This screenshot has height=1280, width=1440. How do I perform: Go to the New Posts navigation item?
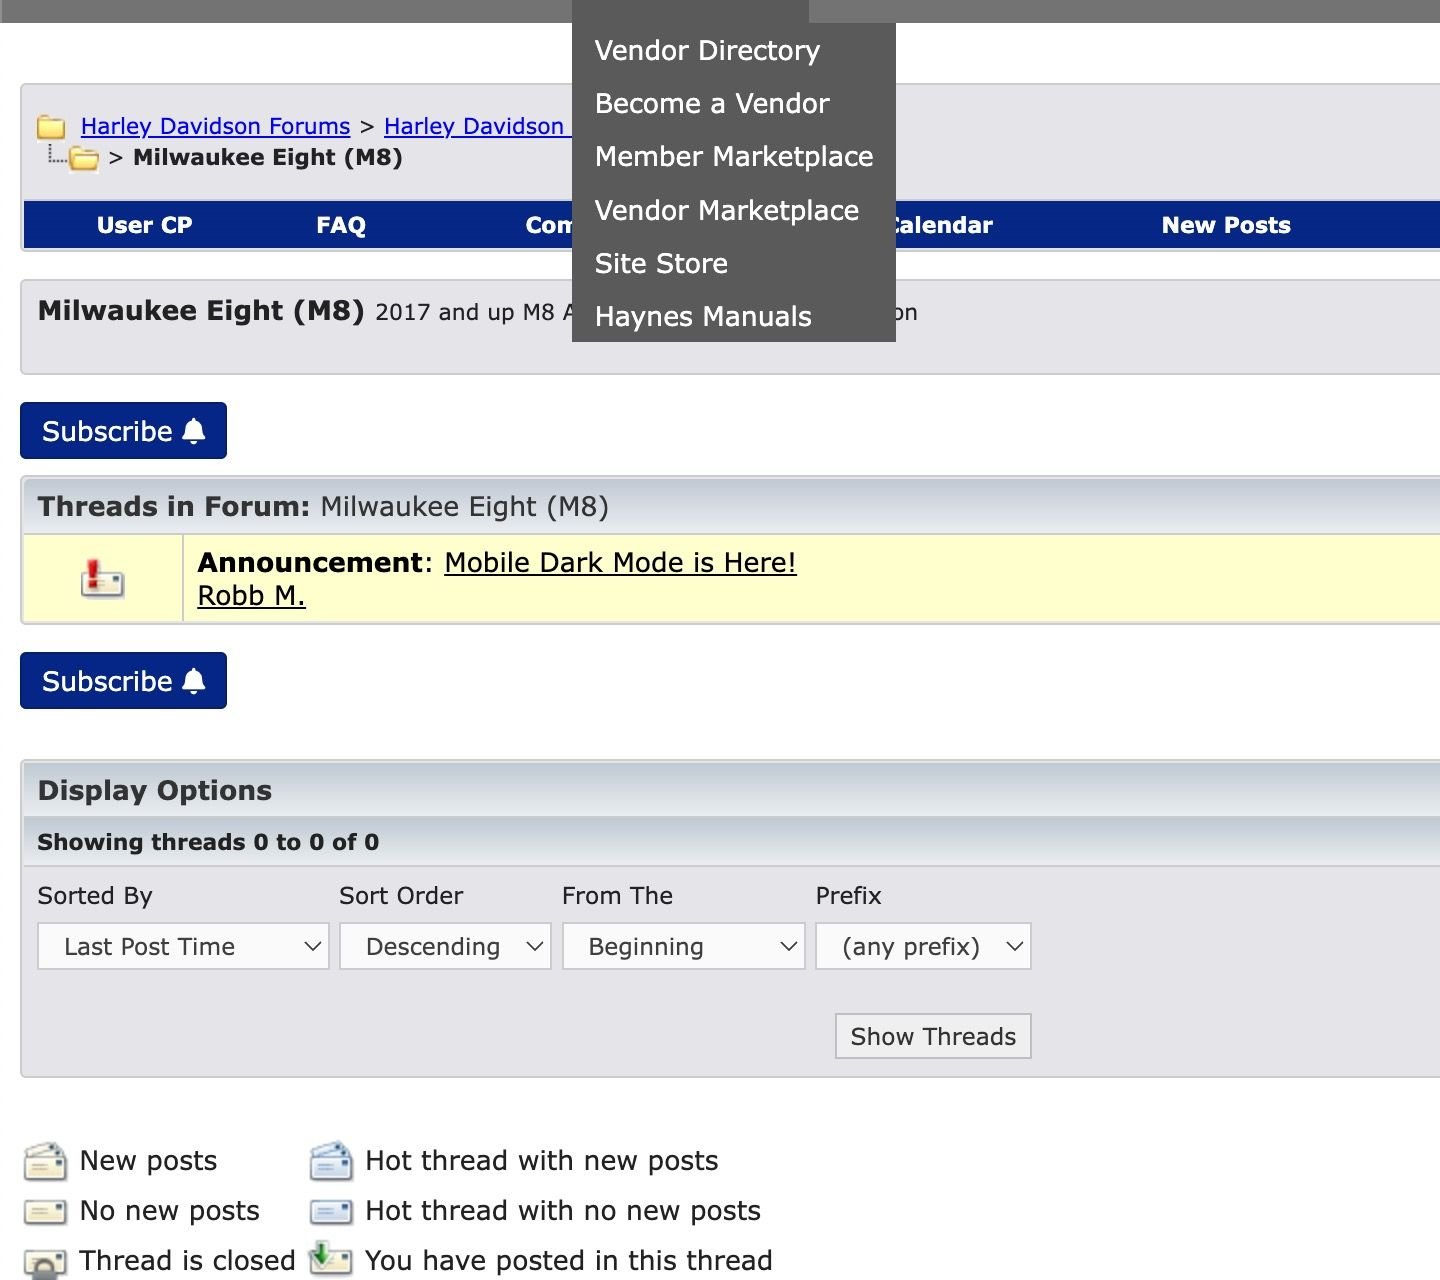(x=1226, y=226)
